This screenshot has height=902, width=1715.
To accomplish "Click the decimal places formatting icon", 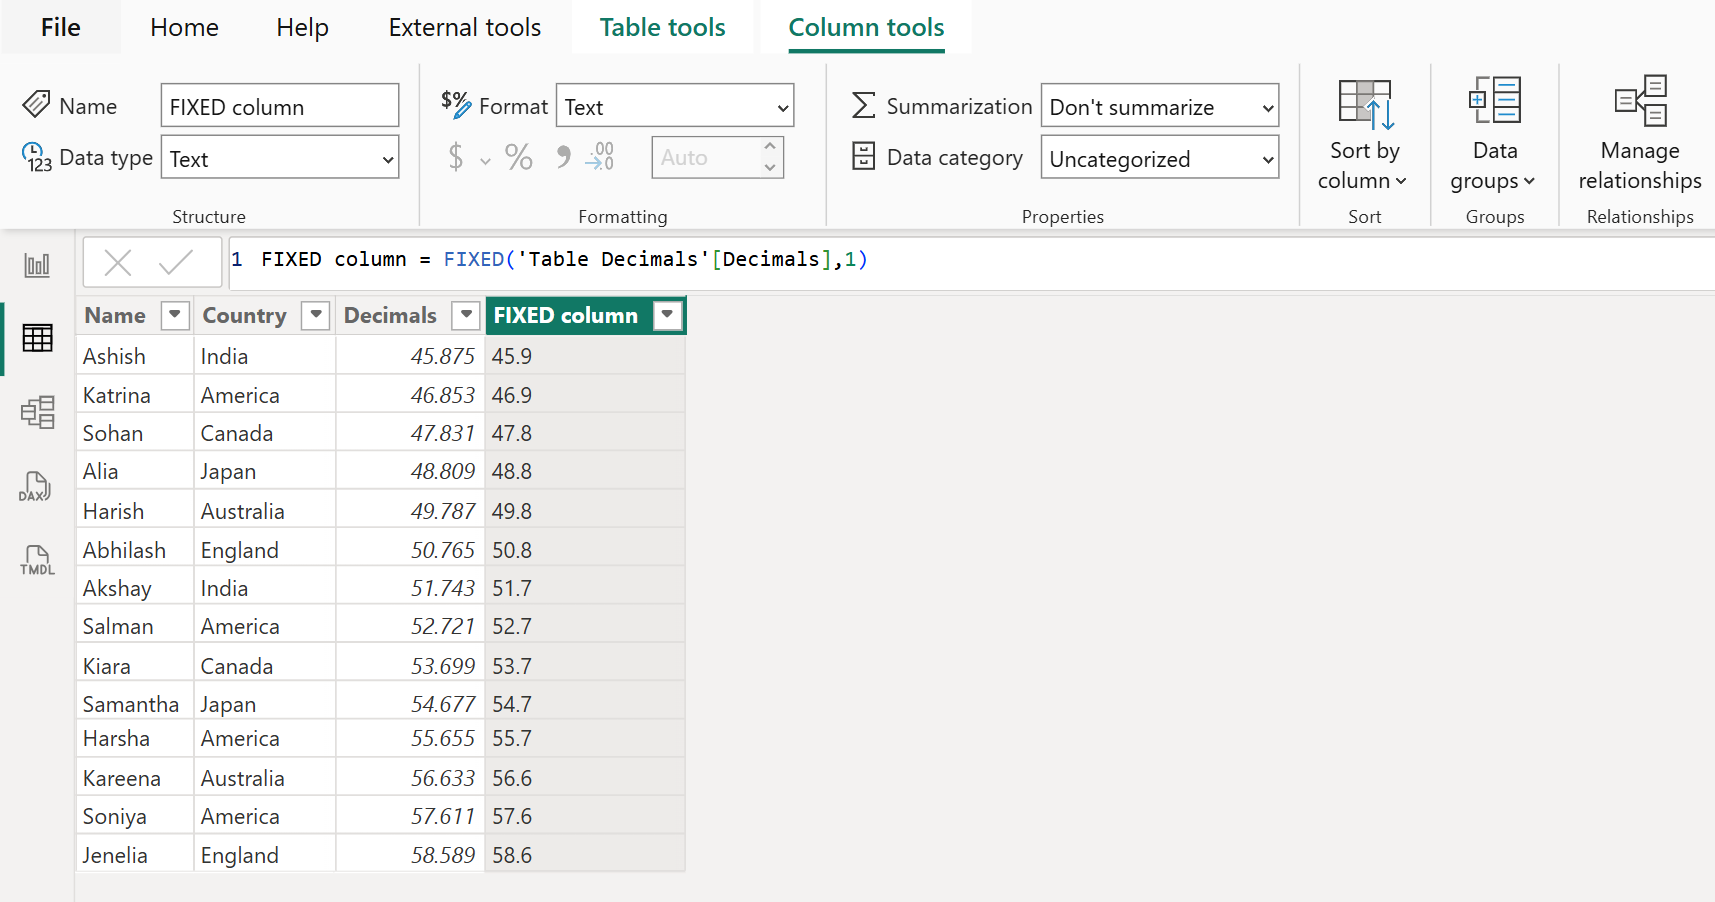I will coord(598,157).
